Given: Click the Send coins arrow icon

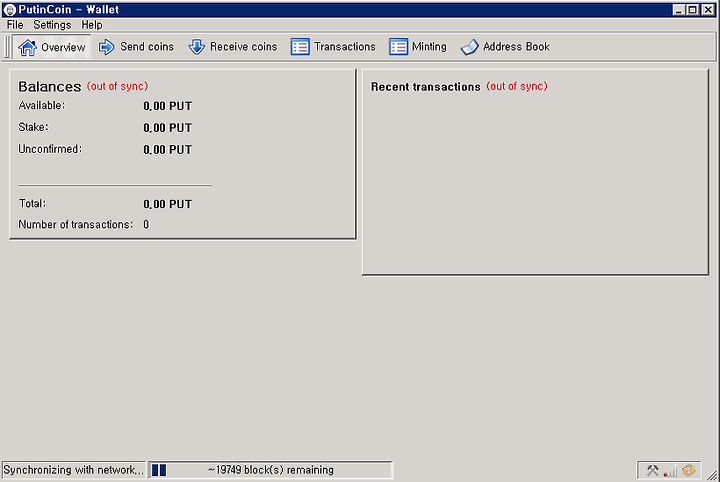Looking at the screenshot, I should (107, 47).
